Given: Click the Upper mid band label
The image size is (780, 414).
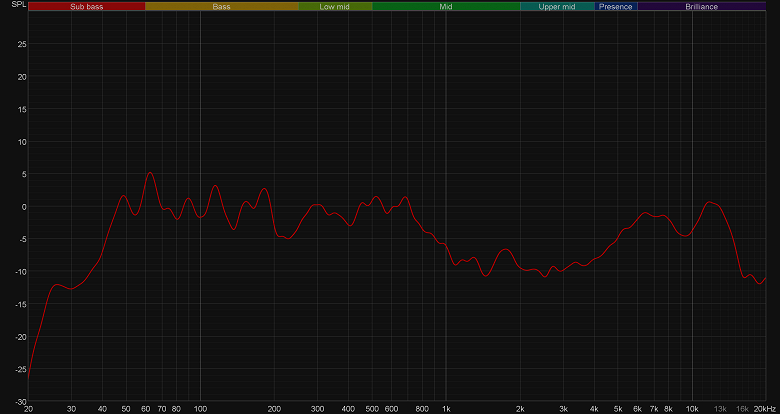Looking at the screenshot, I should click(x=557, y=6).
